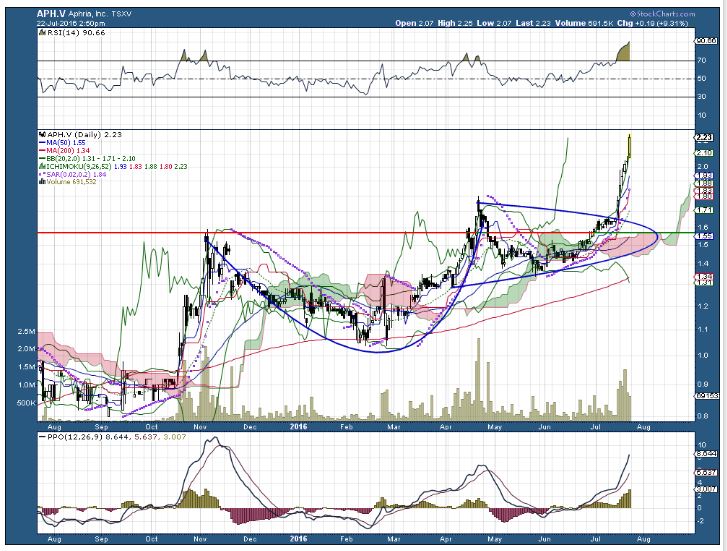Click the 2.5M volume scale label
Screen dimensions: 727x551
pyautogui.click(x=26, y=332)
